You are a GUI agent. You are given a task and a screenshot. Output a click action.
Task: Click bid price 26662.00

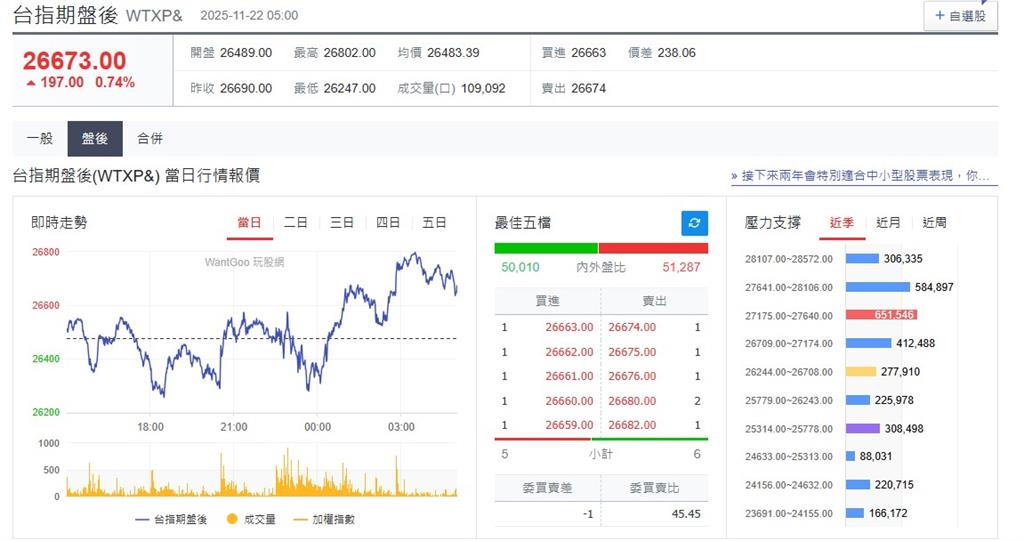tap(569, 352)
